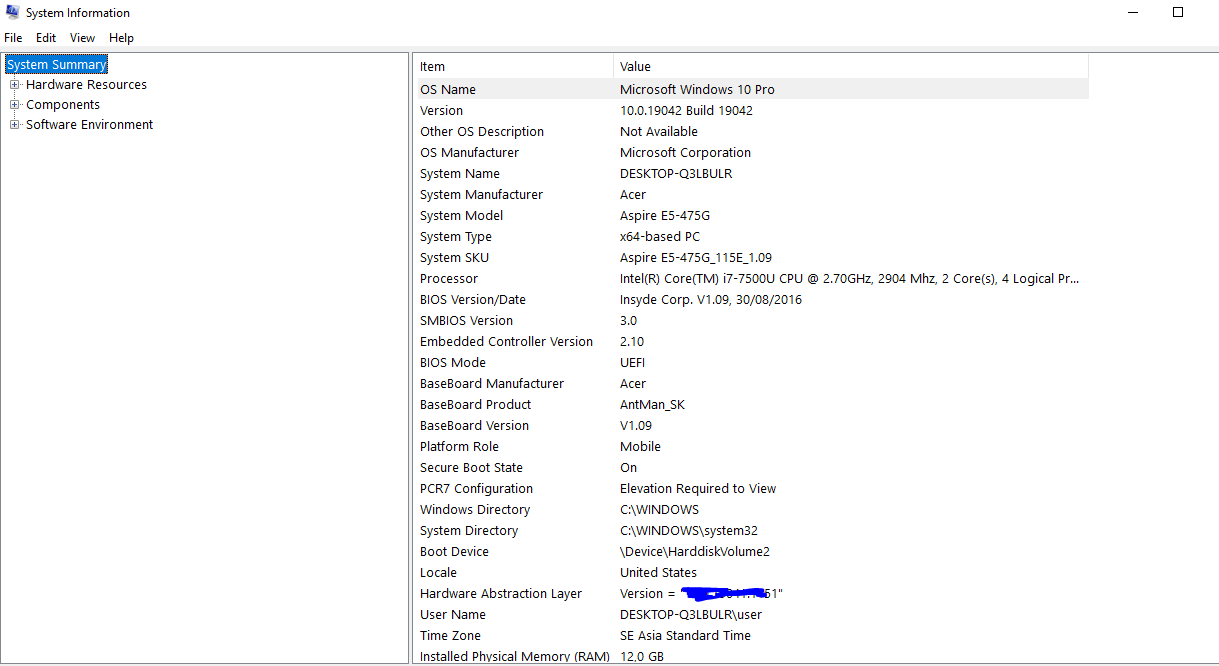Select System Summary in the tree
The width and height of the screenshot is (1219, 666).
(56, 65)
